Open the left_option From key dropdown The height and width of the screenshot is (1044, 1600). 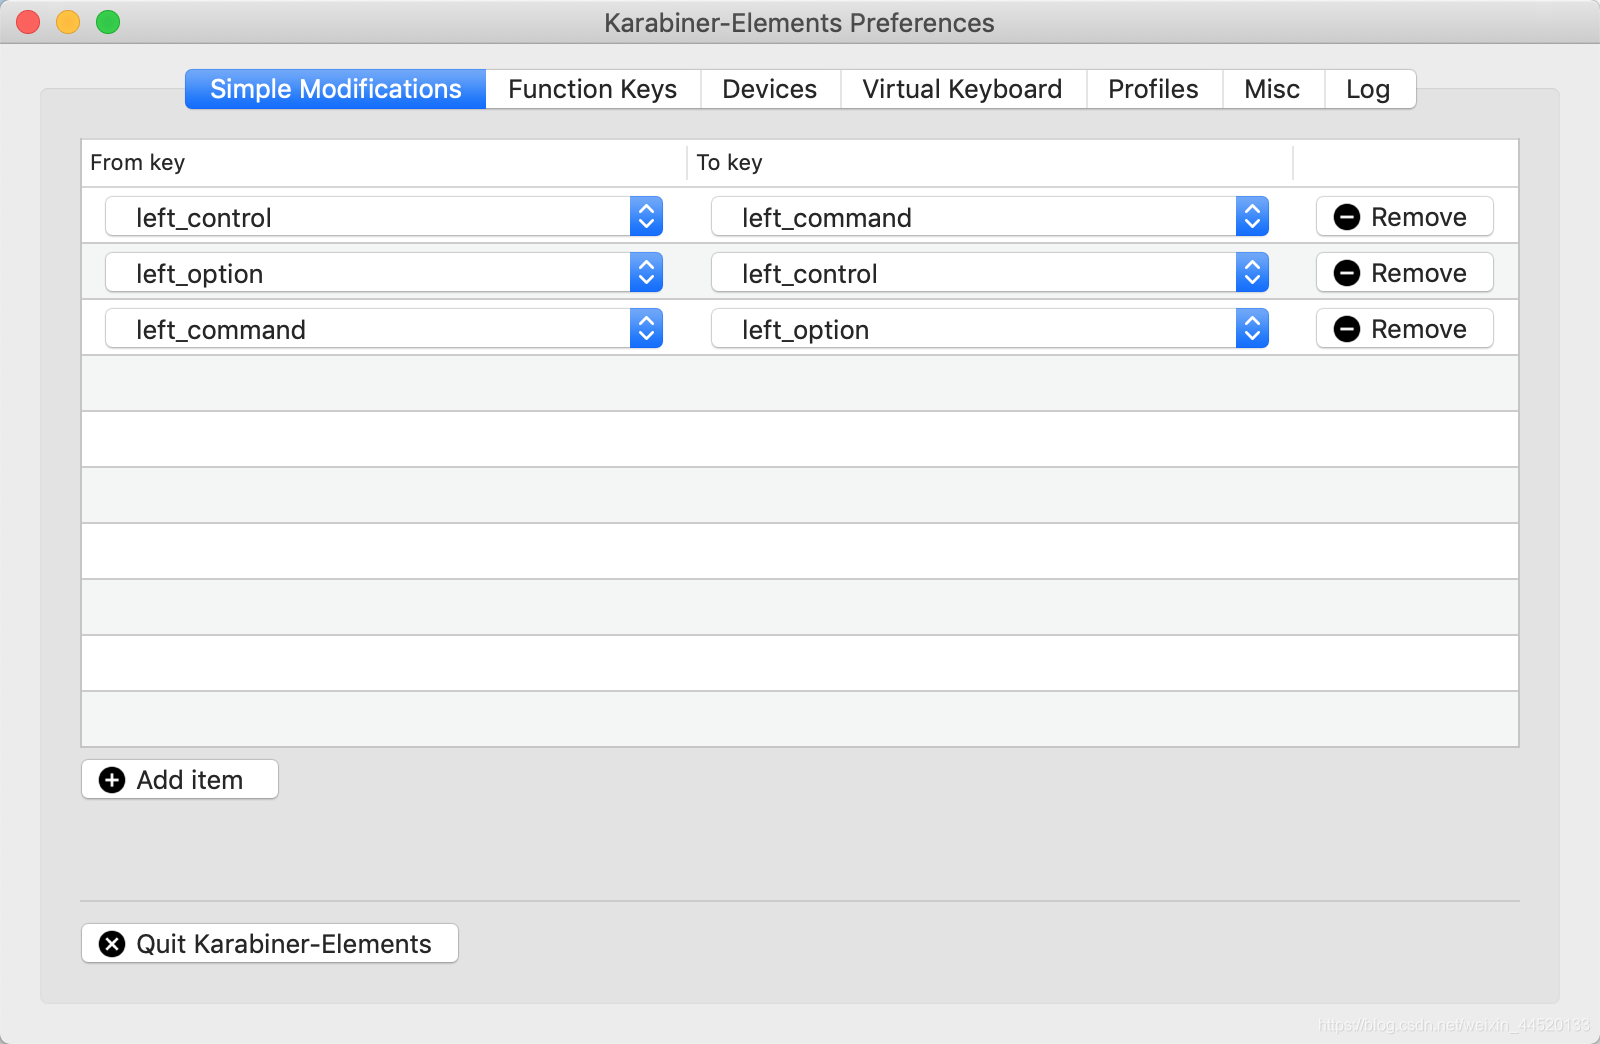point(384,273)
